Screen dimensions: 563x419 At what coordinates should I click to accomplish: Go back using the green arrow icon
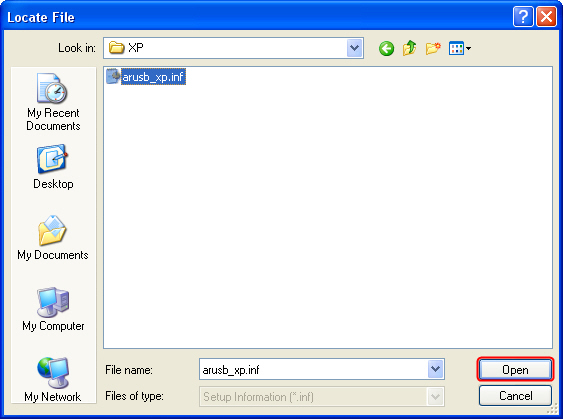386,48
